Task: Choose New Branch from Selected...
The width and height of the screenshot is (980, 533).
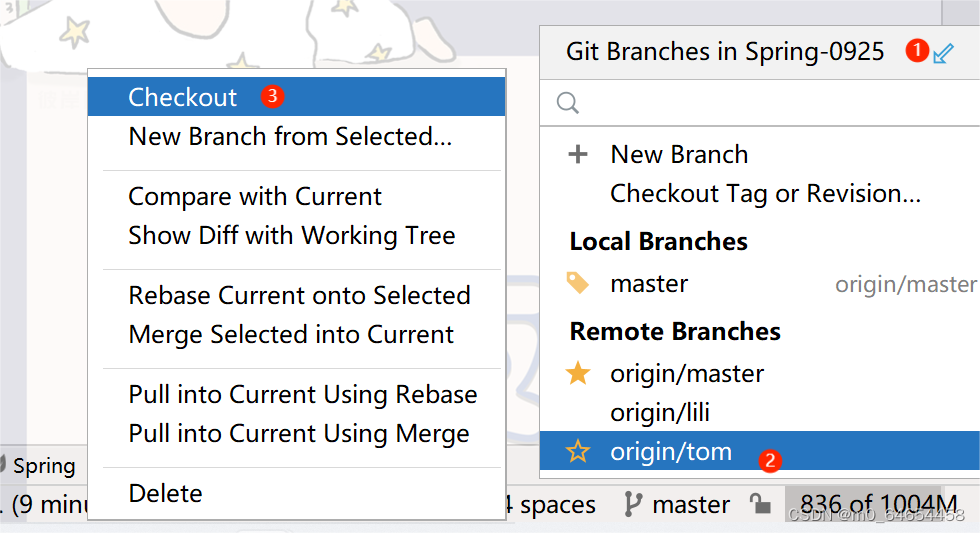Action: [290, 136]
